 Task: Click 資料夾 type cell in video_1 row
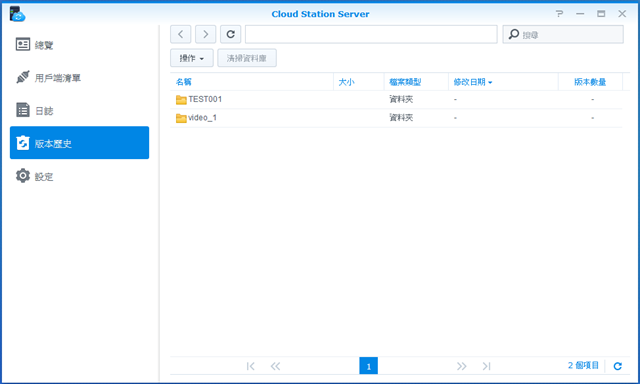point(401,118)
